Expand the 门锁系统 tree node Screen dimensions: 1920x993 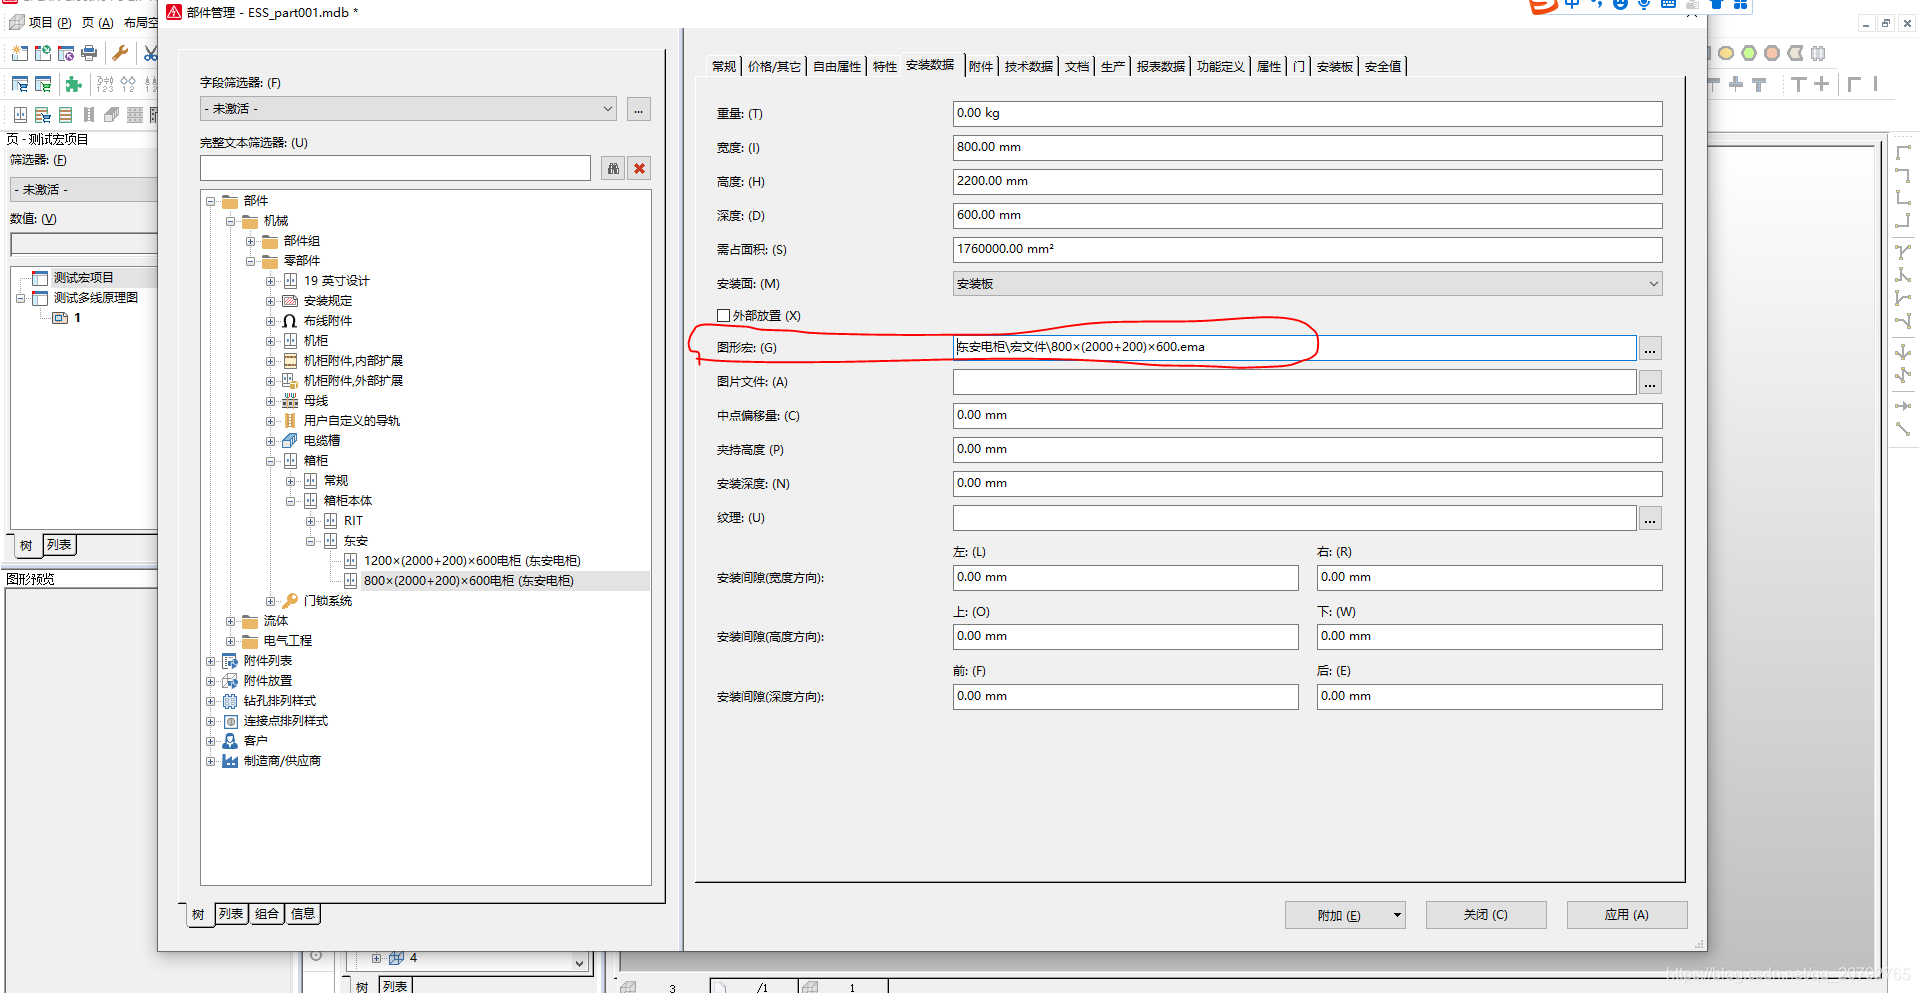270,601
